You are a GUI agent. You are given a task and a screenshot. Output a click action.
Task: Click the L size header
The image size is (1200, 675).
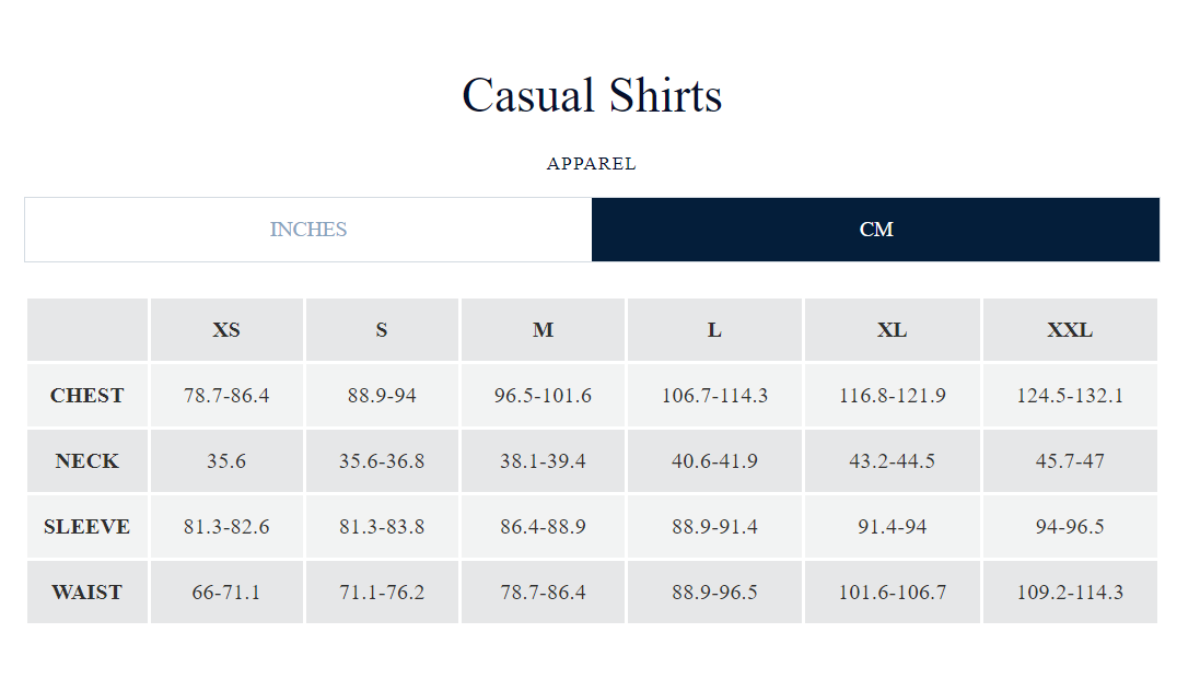coord(714,330)
